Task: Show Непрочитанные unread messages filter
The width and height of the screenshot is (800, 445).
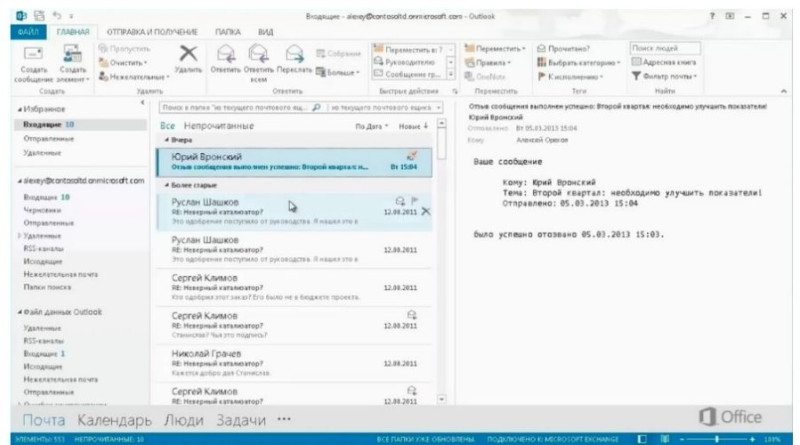Action: point(218,126)
